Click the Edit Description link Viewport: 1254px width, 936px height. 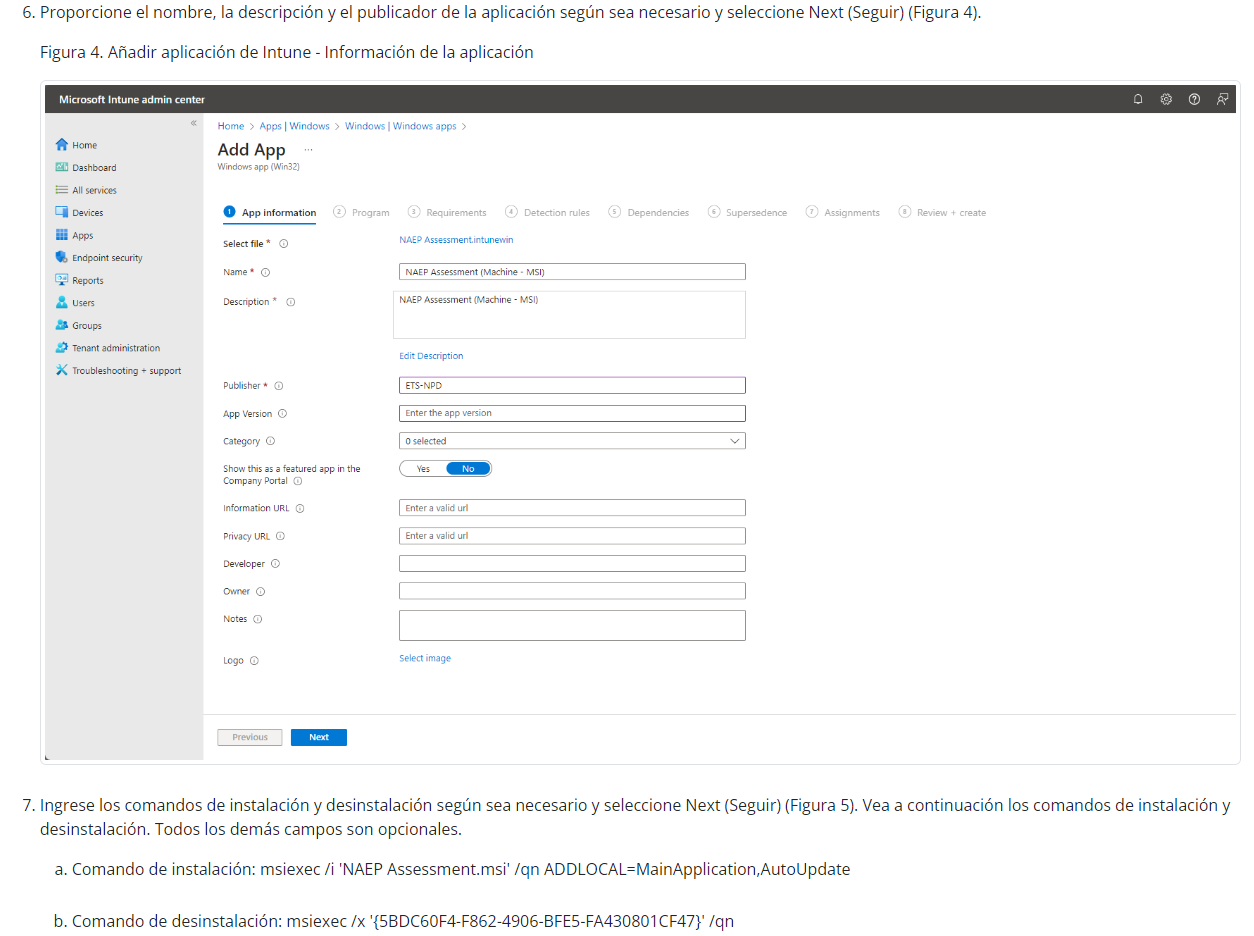click(431, 356)
